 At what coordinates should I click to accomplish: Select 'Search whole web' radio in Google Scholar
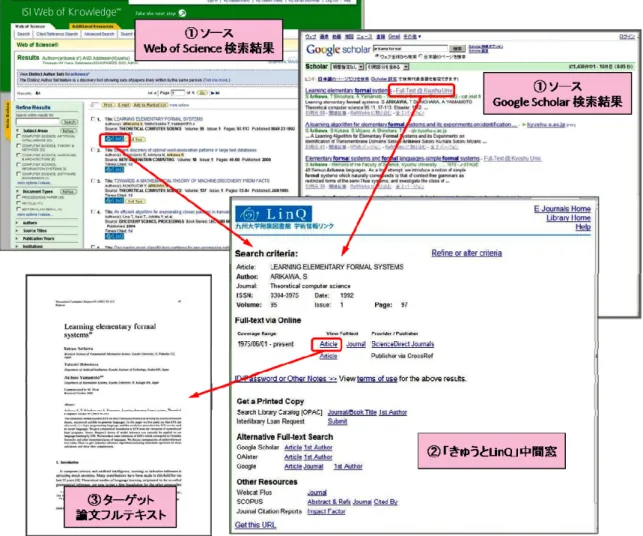click(x=377, y=57)
